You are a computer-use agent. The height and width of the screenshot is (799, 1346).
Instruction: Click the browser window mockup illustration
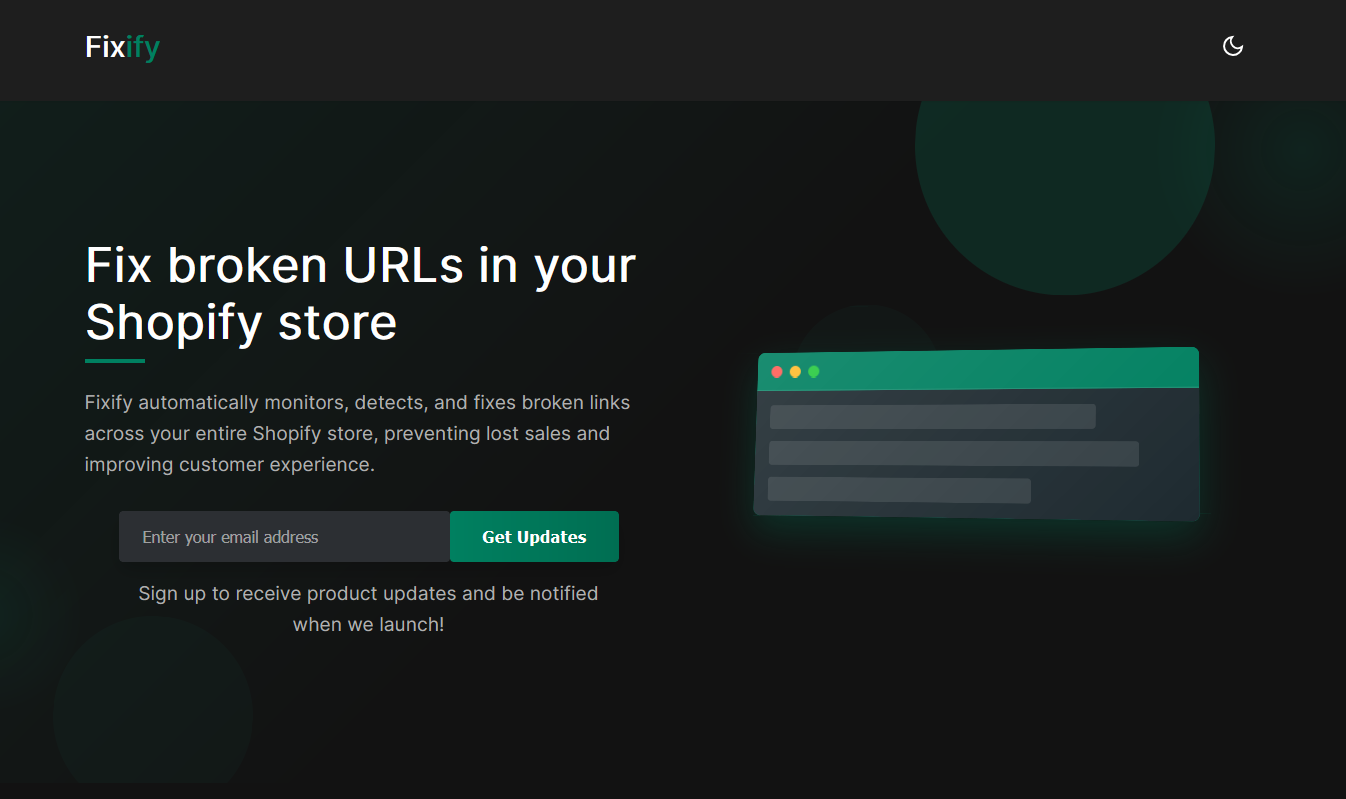977,434
